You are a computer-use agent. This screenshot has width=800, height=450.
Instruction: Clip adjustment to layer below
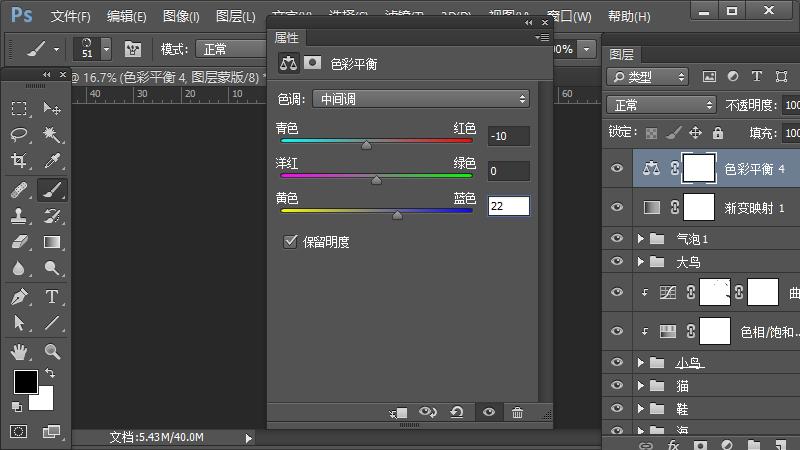click(398, 413)
